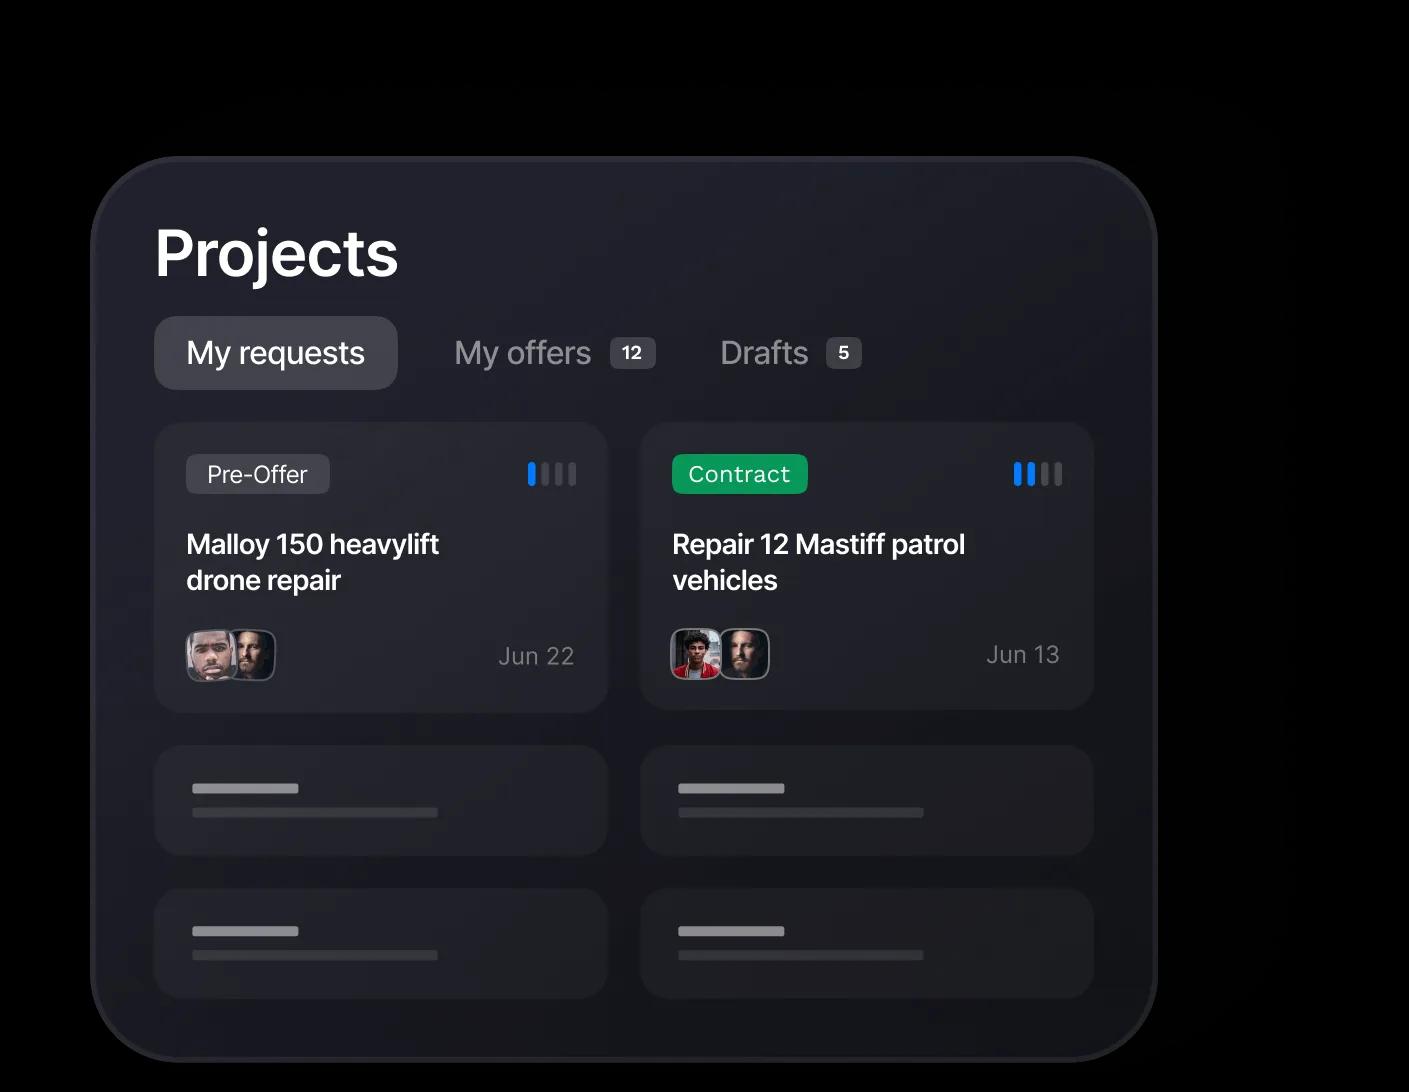The height and width of the screenshot is (1092, 1409).
Task: Click the Pre-Offer status tag
Action: click(258, 474)
